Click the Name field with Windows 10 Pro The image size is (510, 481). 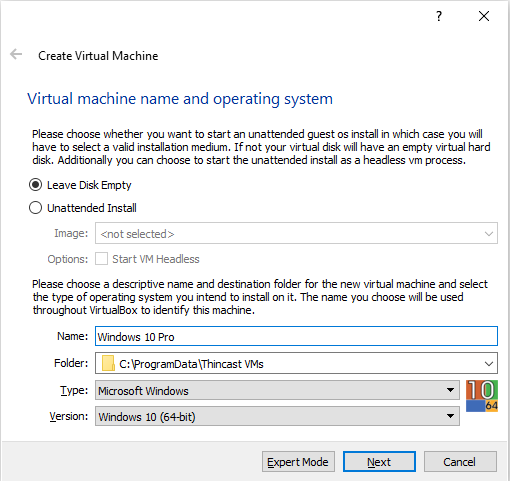296,336
